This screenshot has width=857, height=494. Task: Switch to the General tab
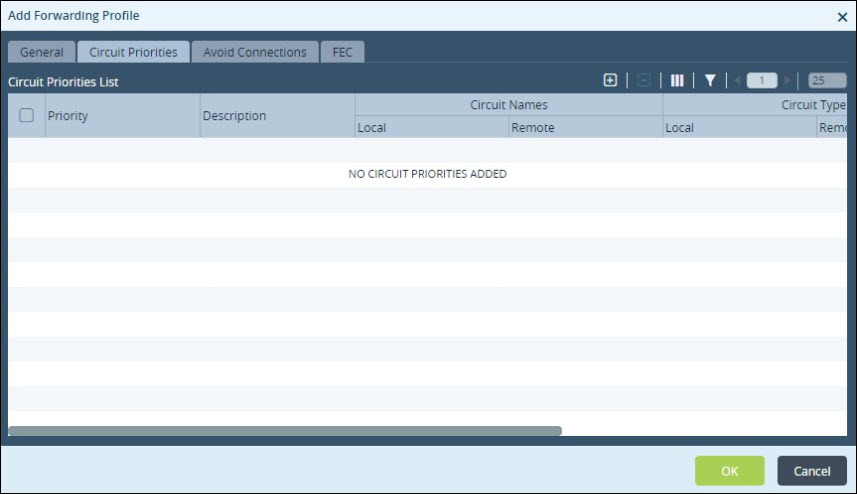[x=42, y=52]
